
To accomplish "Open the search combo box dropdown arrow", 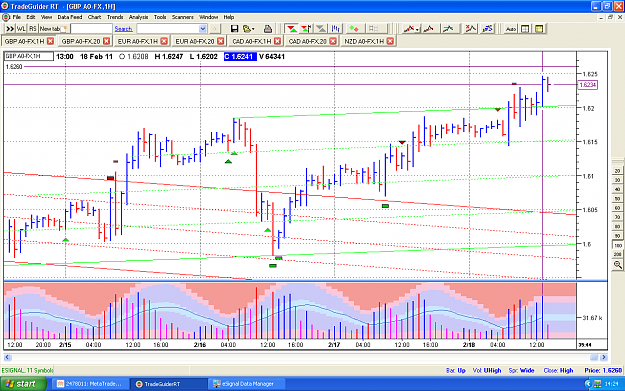I will (202, 29).
